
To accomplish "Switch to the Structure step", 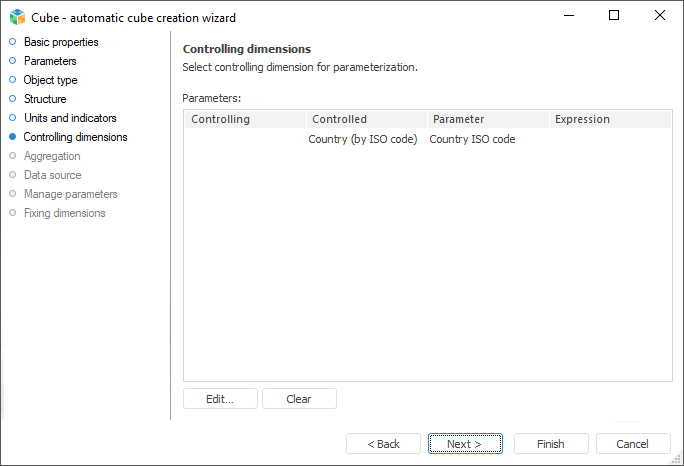I will (45, 99).
